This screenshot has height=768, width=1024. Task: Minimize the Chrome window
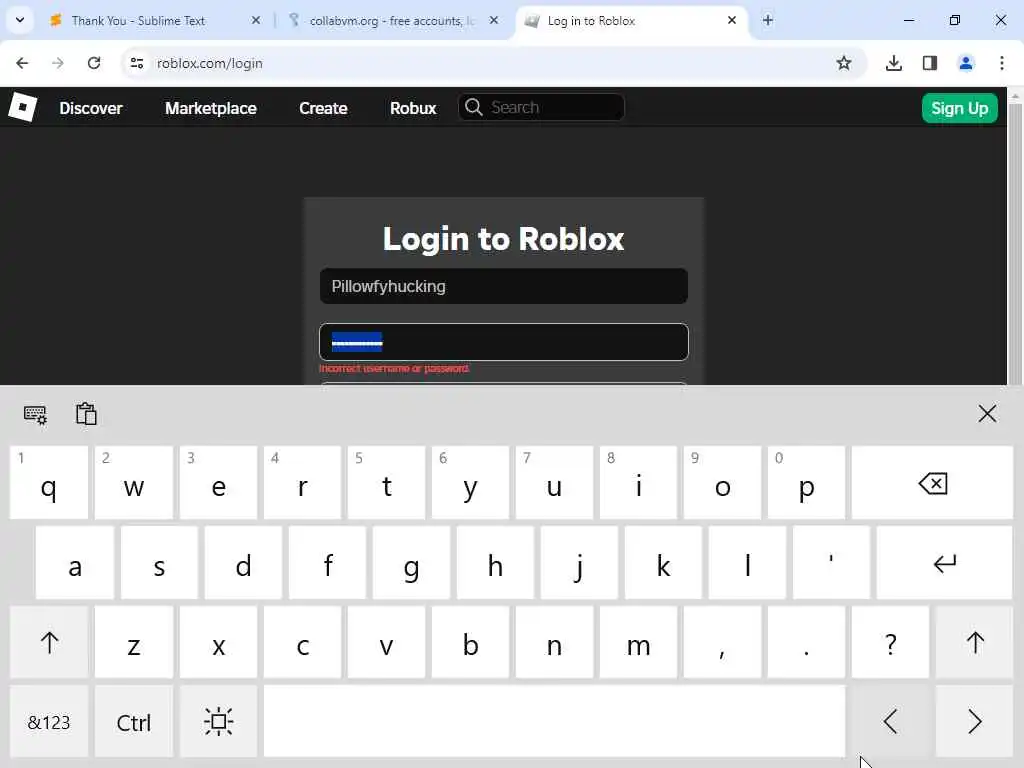[x=908, y=20]
